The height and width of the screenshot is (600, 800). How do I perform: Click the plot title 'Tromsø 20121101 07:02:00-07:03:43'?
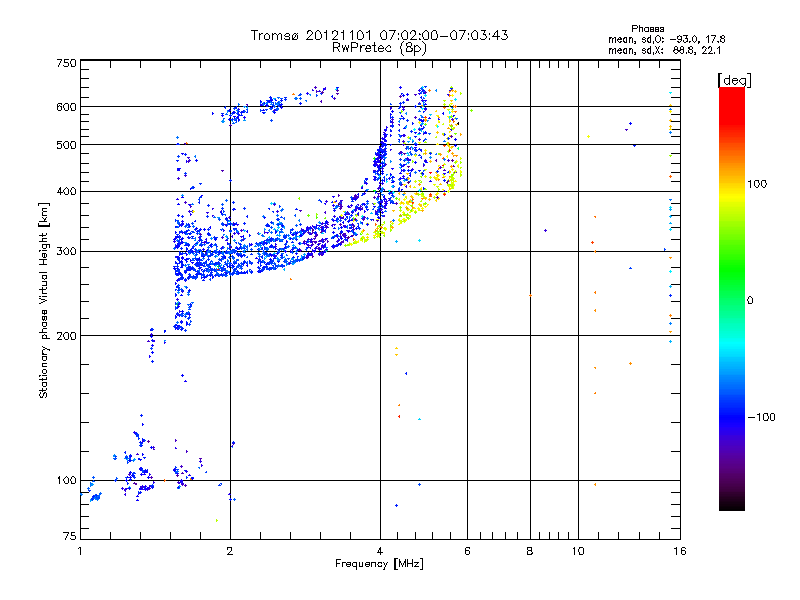pos(379,35)
